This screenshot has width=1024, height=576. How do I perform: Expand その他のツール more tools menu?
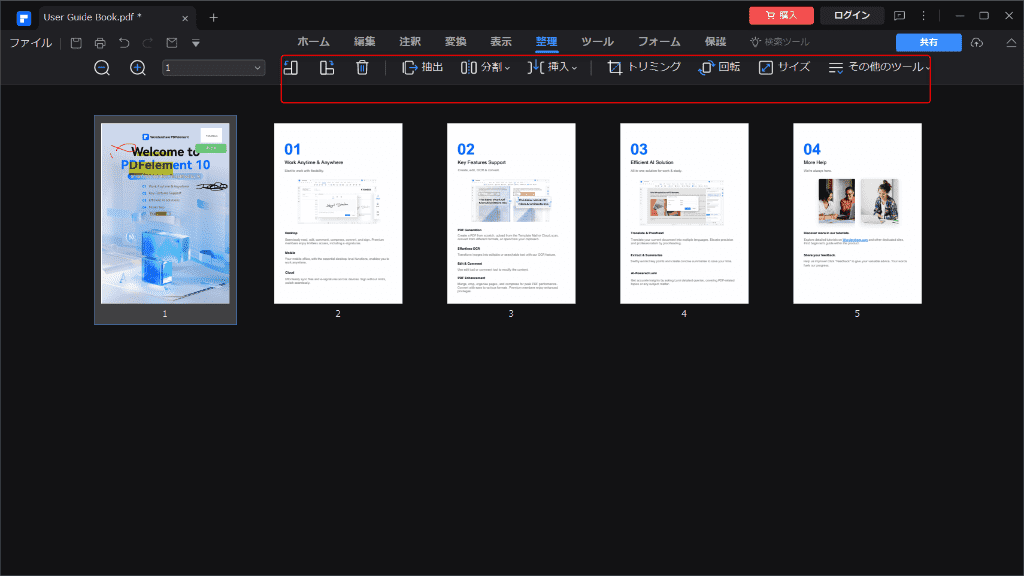[x=879, y=67]
